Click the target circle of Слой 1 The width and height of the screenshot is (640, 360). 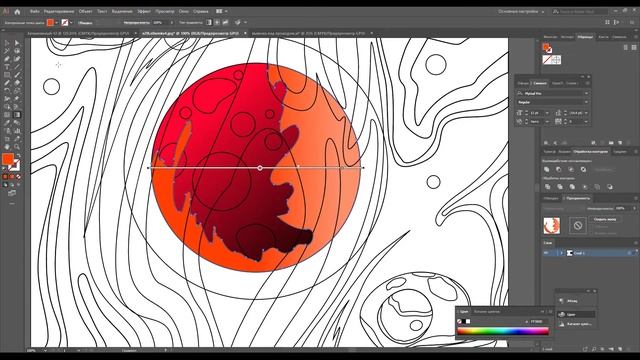click(x=629, y=253)
